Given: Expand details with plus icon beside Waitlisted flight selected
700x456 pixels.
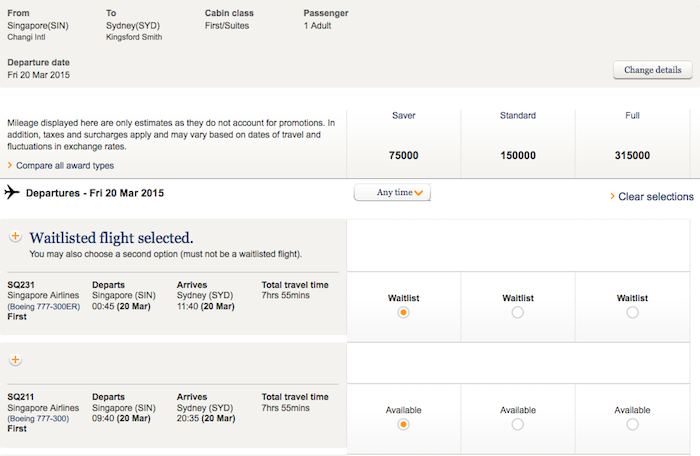Looking at the screenshot, I should (x=15, y=236).
